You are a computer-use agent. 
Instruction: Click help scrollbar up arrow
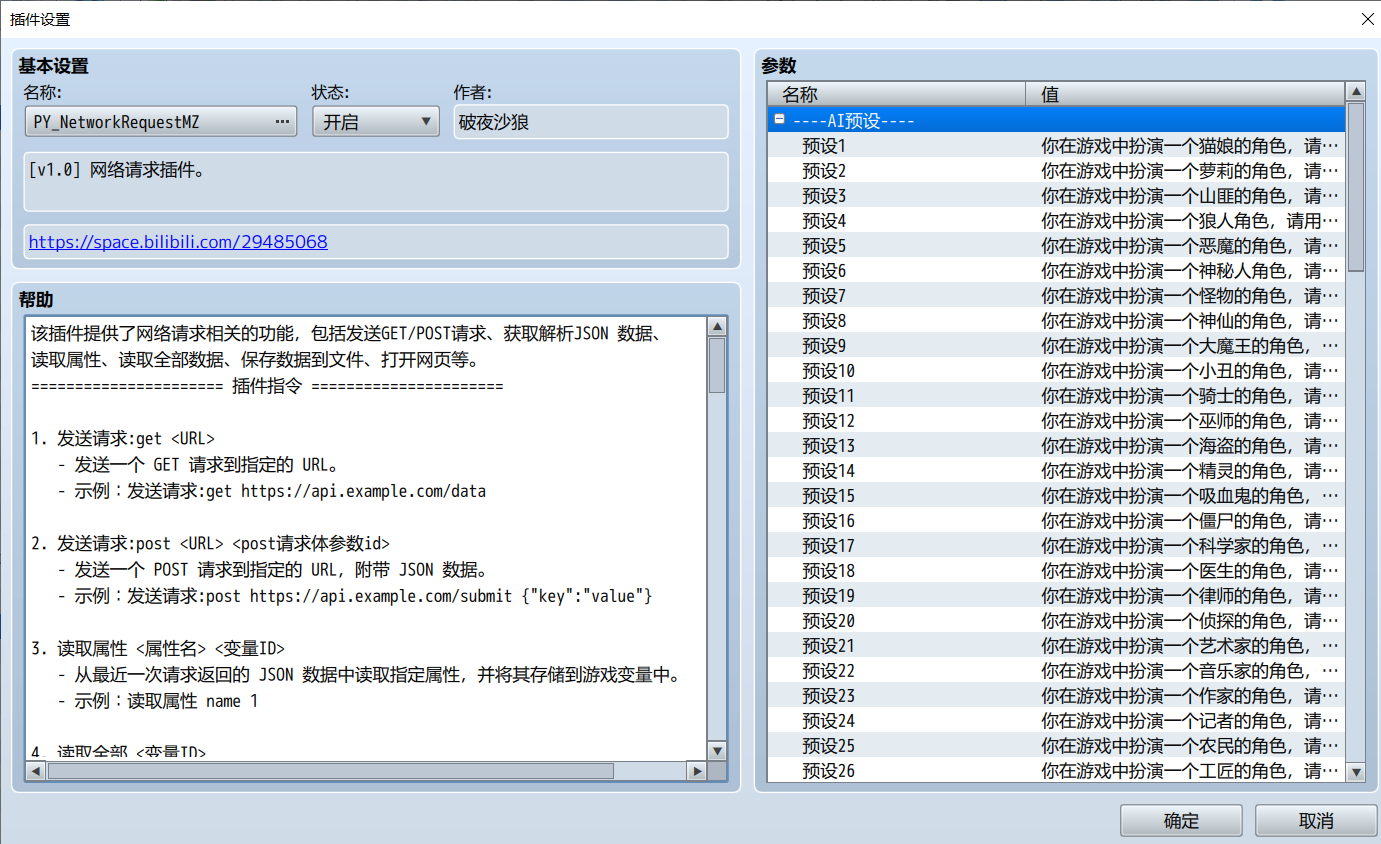click(717, 327)
